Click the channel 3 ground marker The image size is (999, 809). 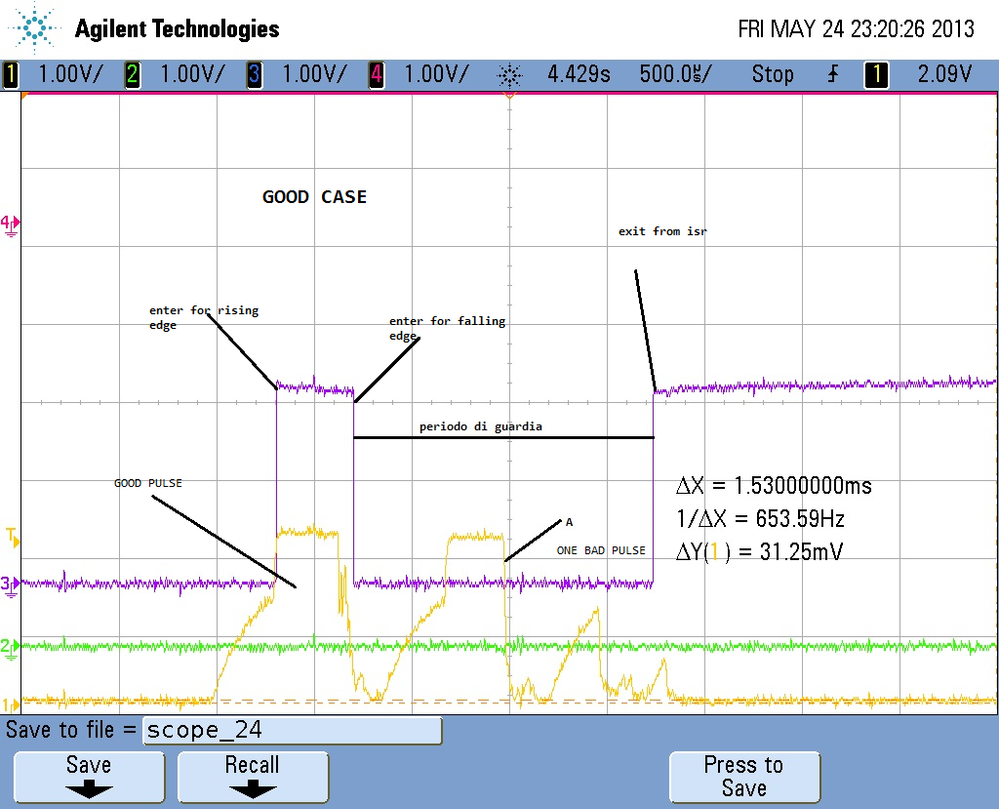(10, 585)
